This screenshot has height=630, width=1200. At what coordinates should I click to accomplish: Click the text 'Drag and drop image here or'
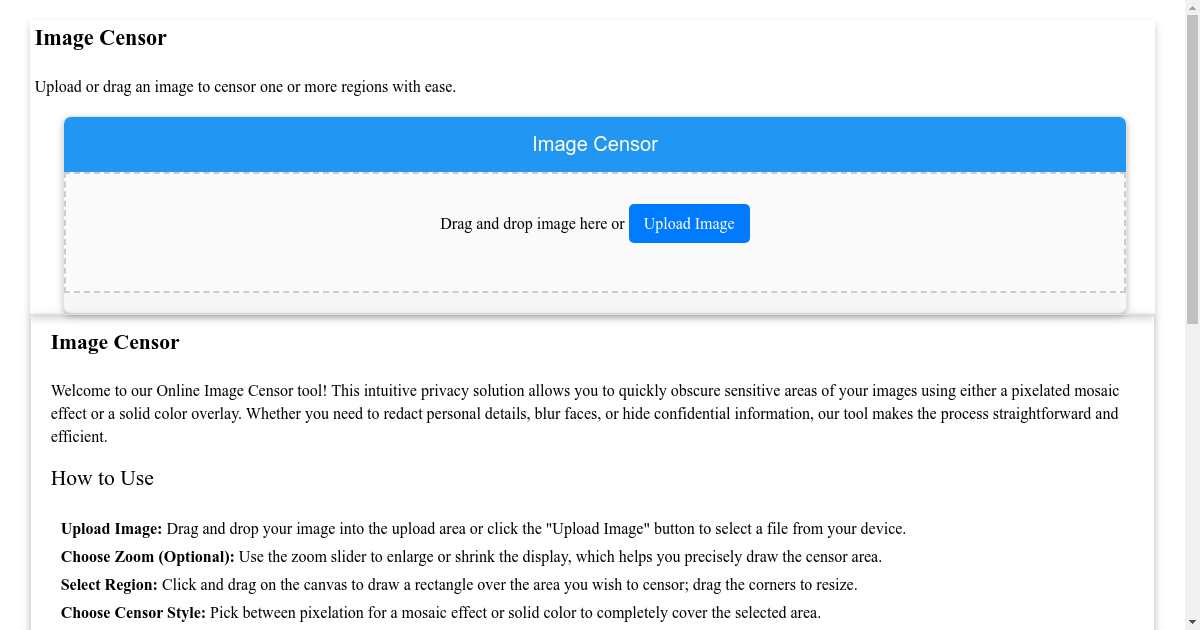pos(531,223)
